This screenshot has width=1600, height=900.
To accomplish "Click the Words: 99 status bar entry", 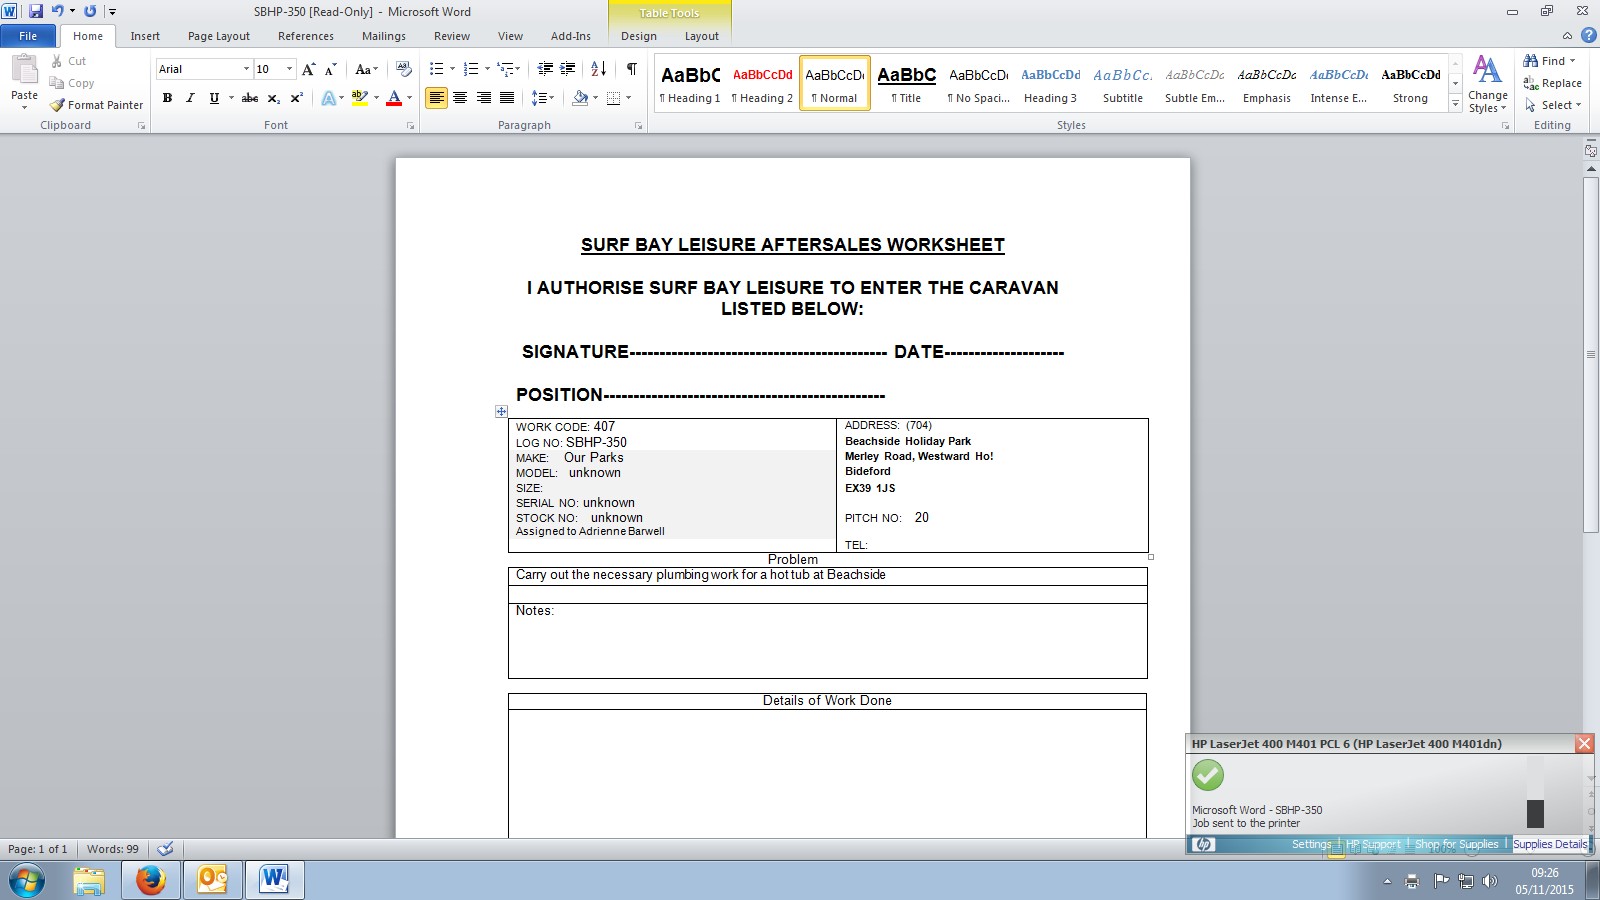I will 113,849.
